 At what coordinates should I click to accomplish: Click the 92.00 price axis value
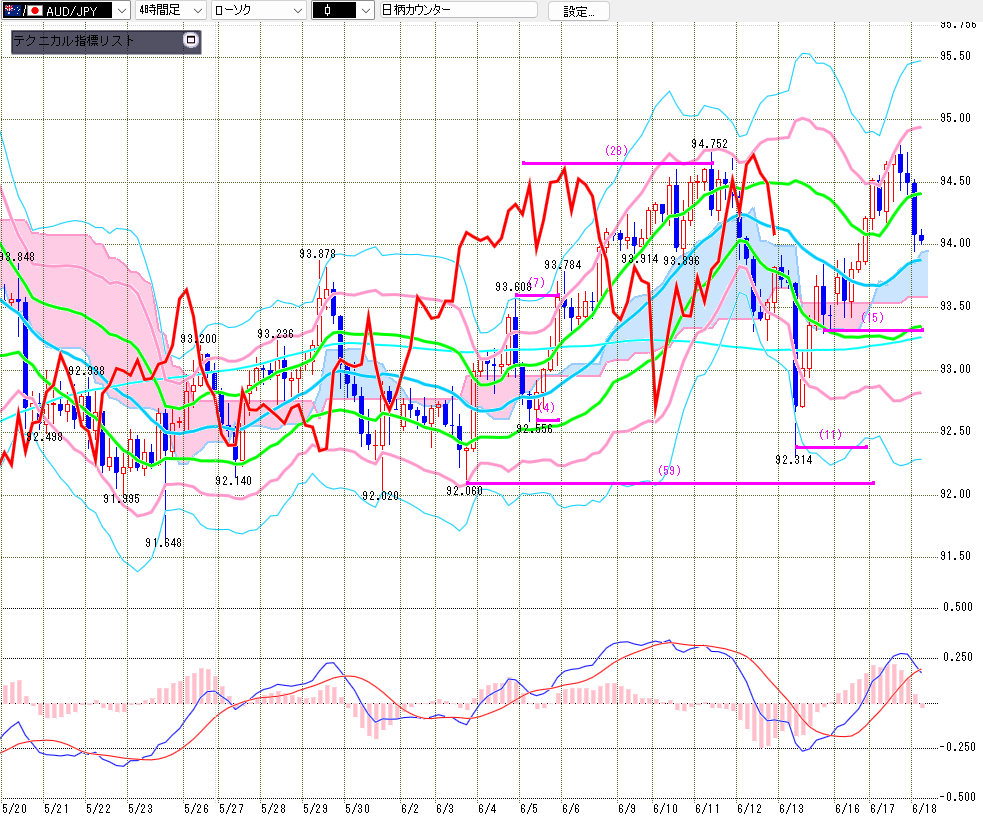click(955, 494)
